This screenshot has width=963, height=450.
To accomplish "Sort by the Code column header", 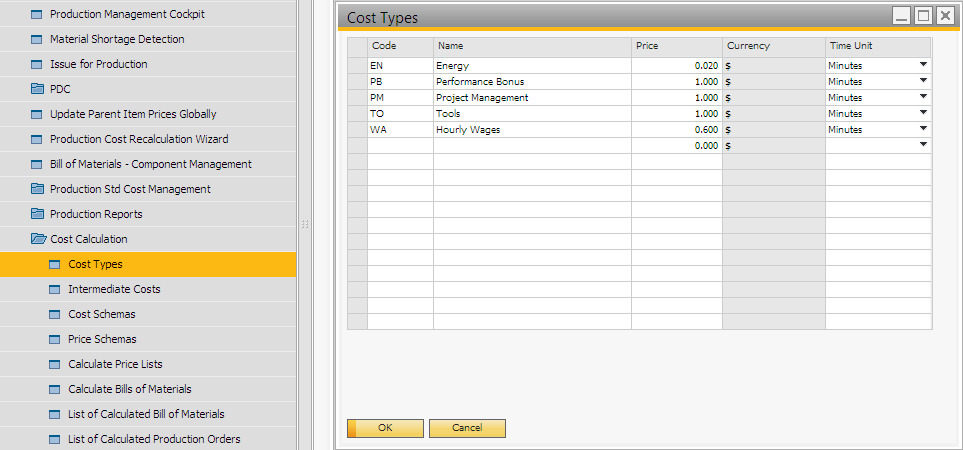I will click(399, 46).
